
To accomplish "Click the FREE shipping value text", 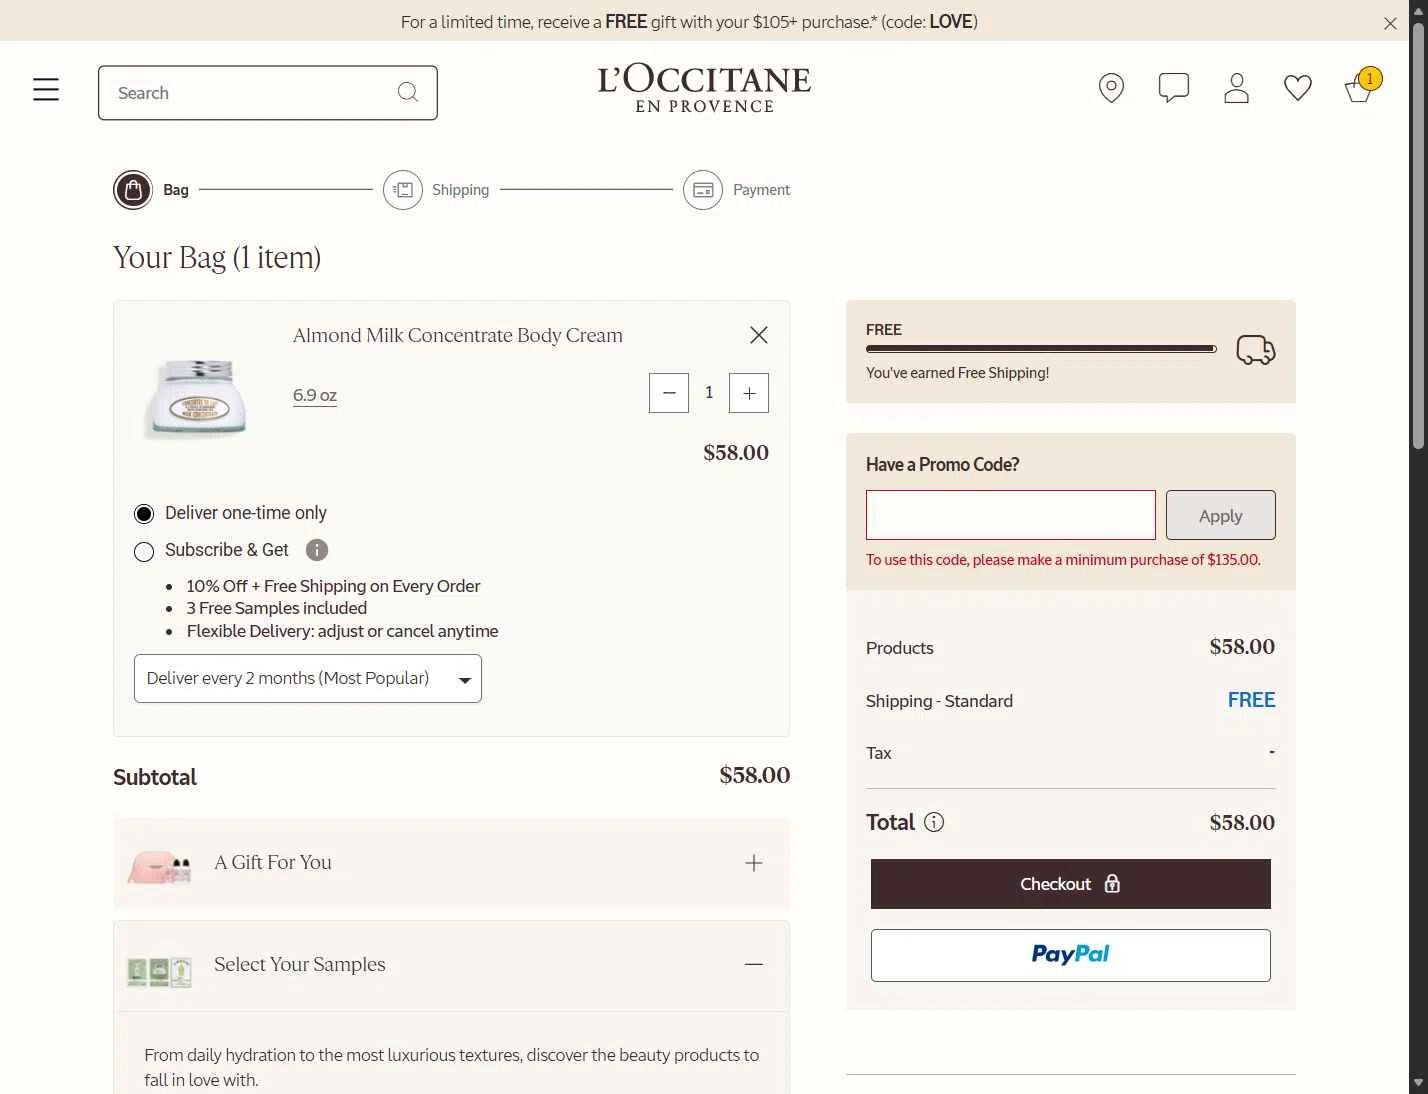I will 1252,700.
